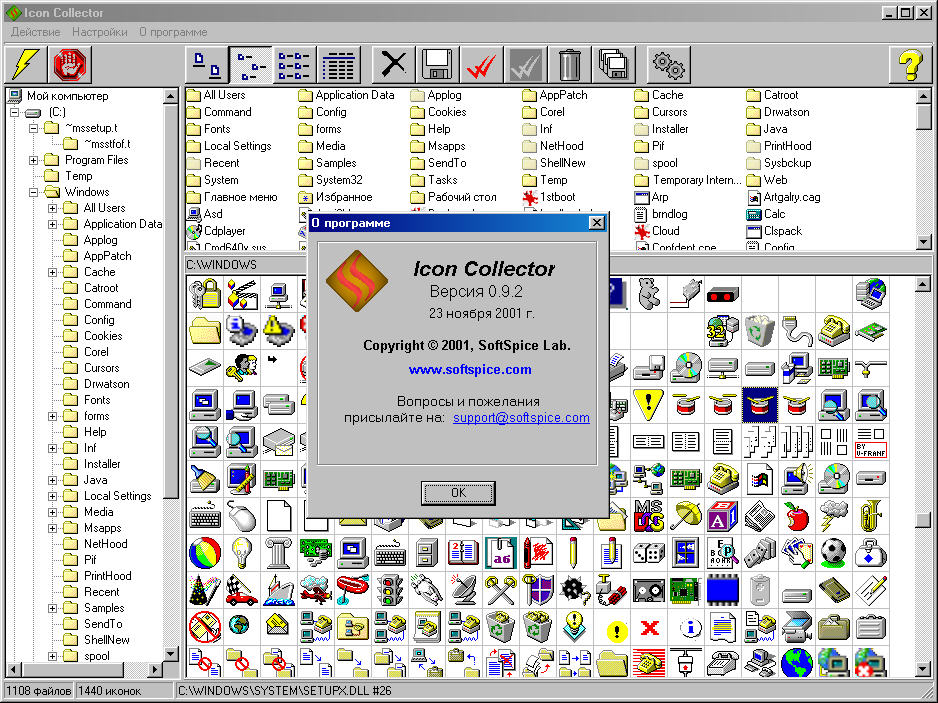938x703 pixels.
Task: Open the www.softspice.com link
Action: 470,370
